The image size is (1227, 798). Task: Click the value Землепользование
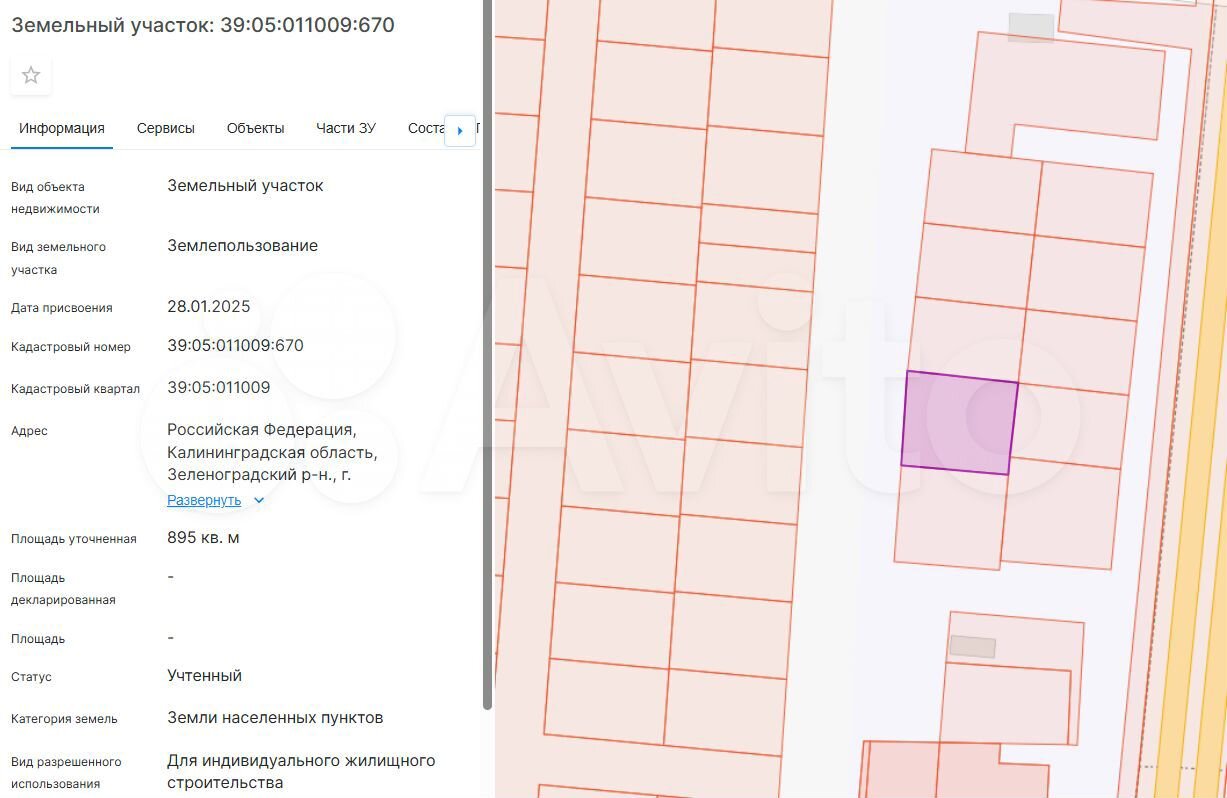(x=243, y=246)
